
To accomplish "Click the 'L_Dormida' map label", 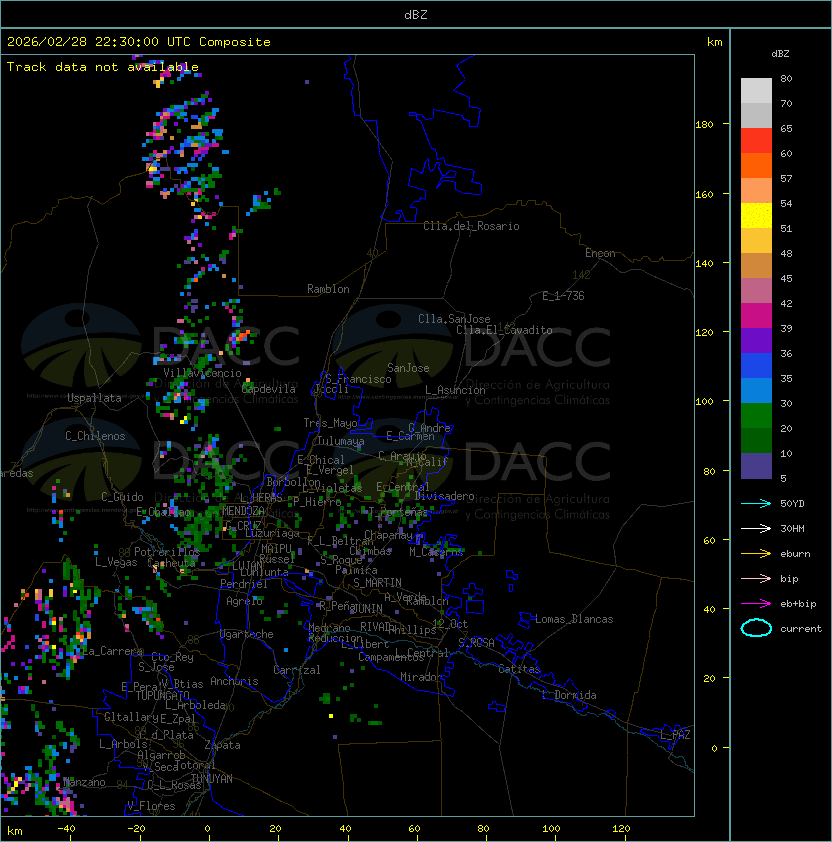I will click(569, 695).
